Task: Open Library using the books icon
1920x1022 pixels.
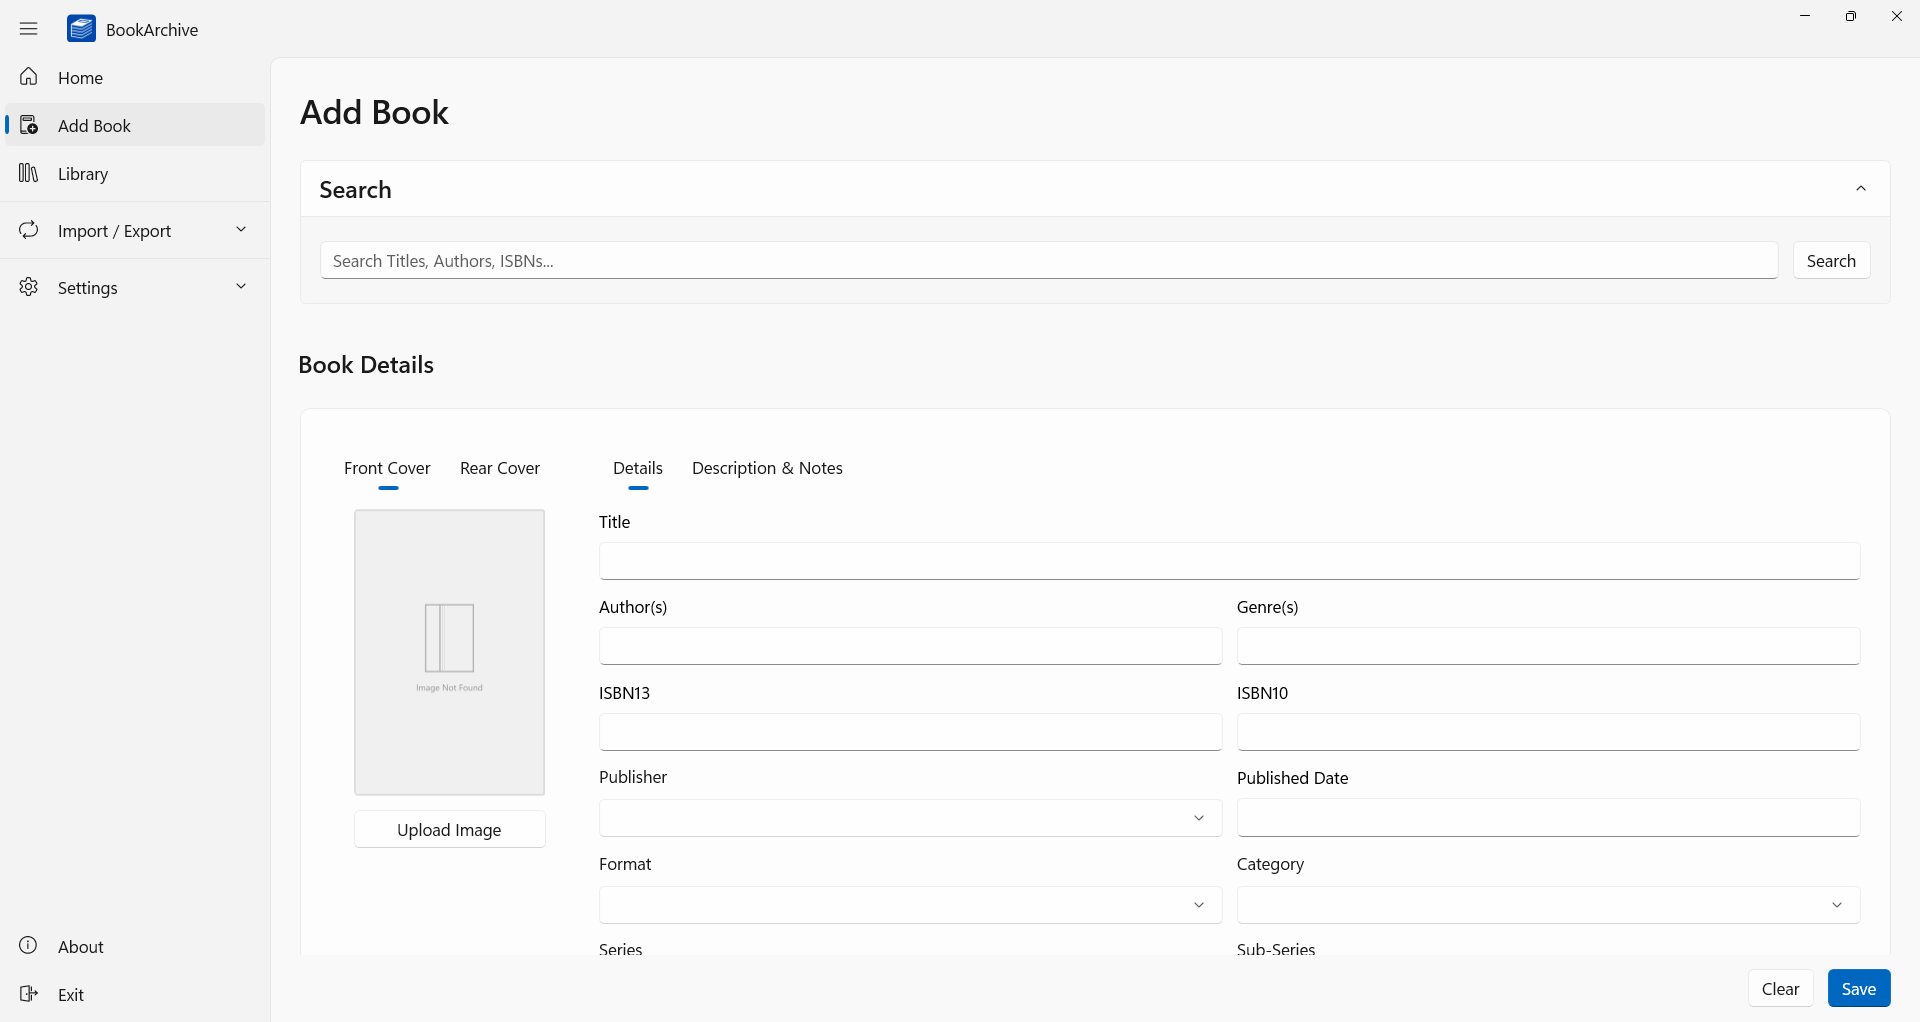Action: coord(29,174)
